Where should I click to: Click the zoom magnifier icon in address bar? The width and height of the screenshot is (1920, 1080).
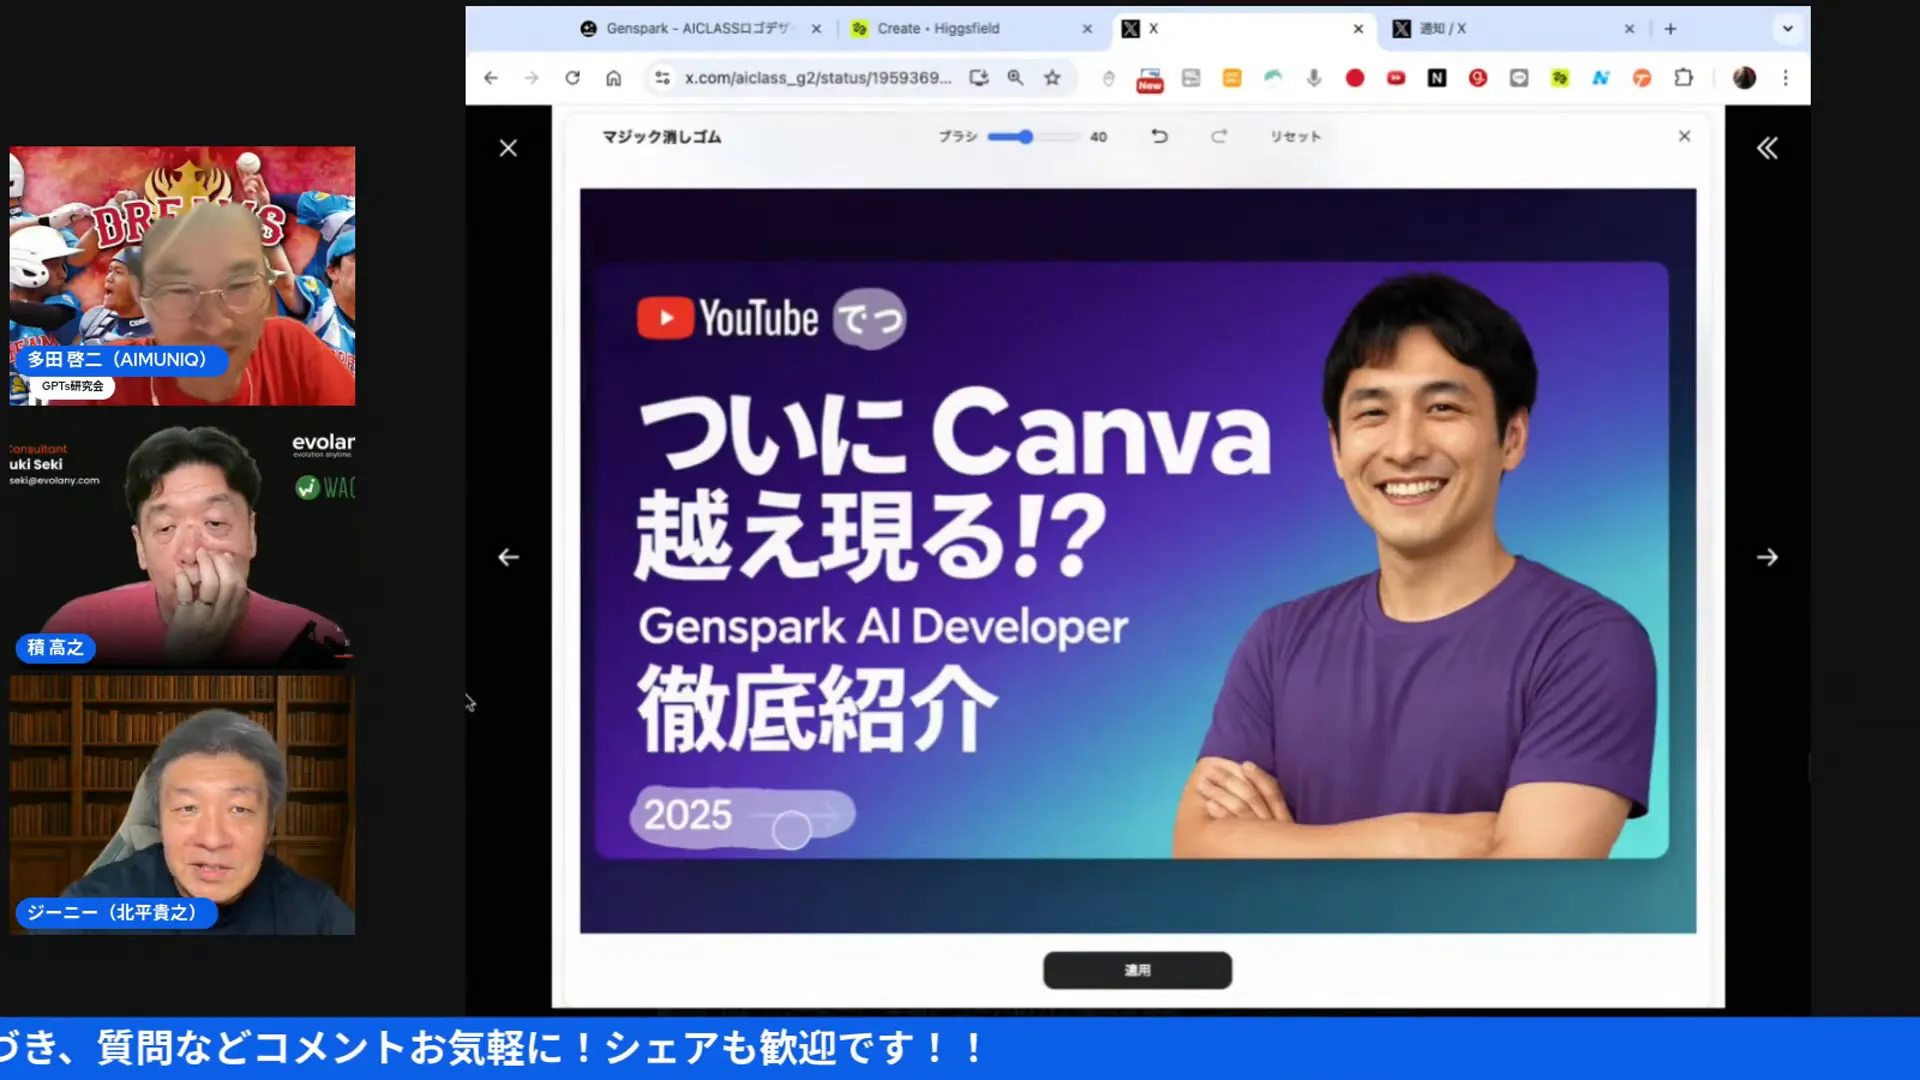pos(1015,78)
